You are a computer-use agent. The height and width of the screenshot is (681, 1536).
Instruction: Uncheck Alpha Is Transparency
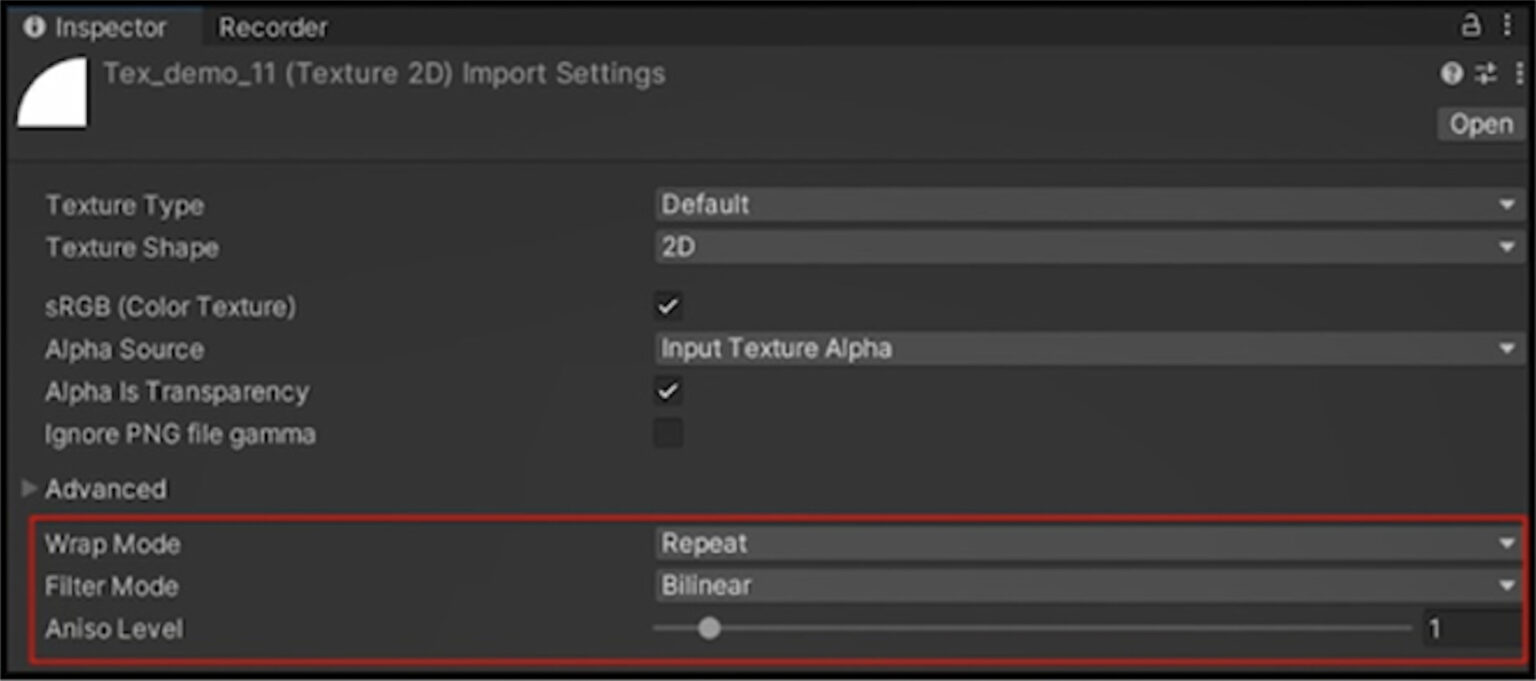click(670, 391)
